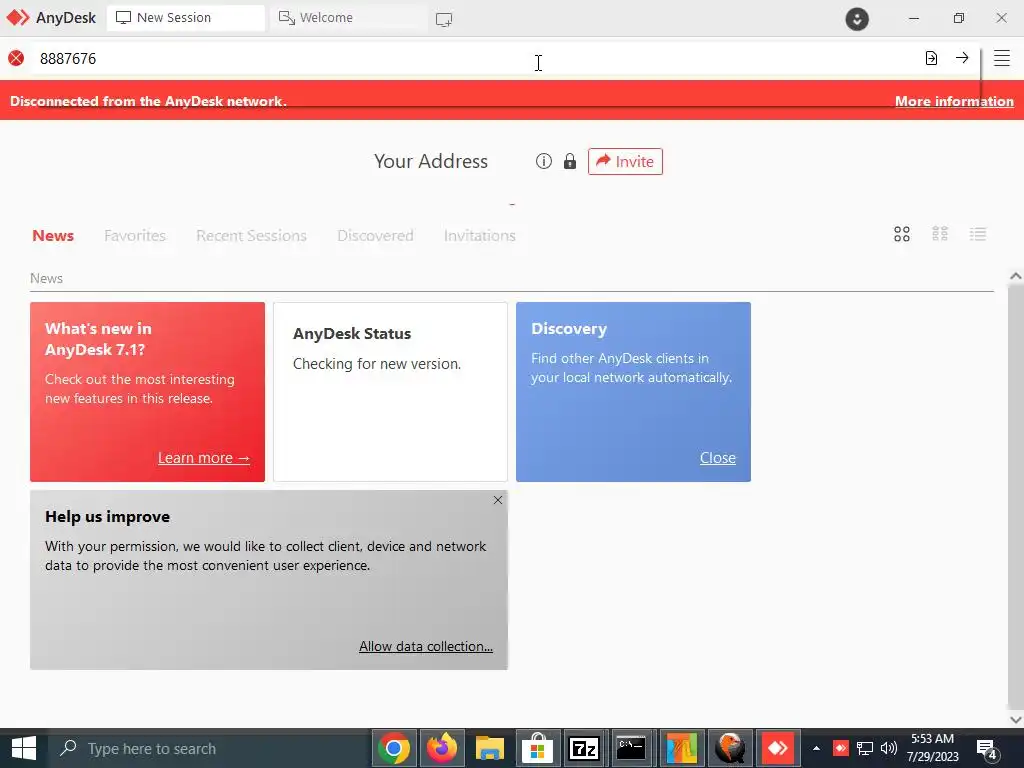This screenshot has height=768, width=1024.
Task: Select the New Session tab
Action: tap(185, 18)
